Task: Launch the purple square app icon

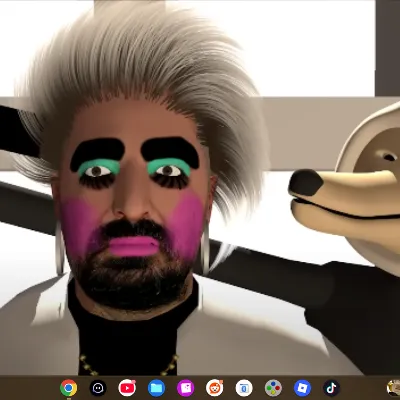Action: coord(186,388)
